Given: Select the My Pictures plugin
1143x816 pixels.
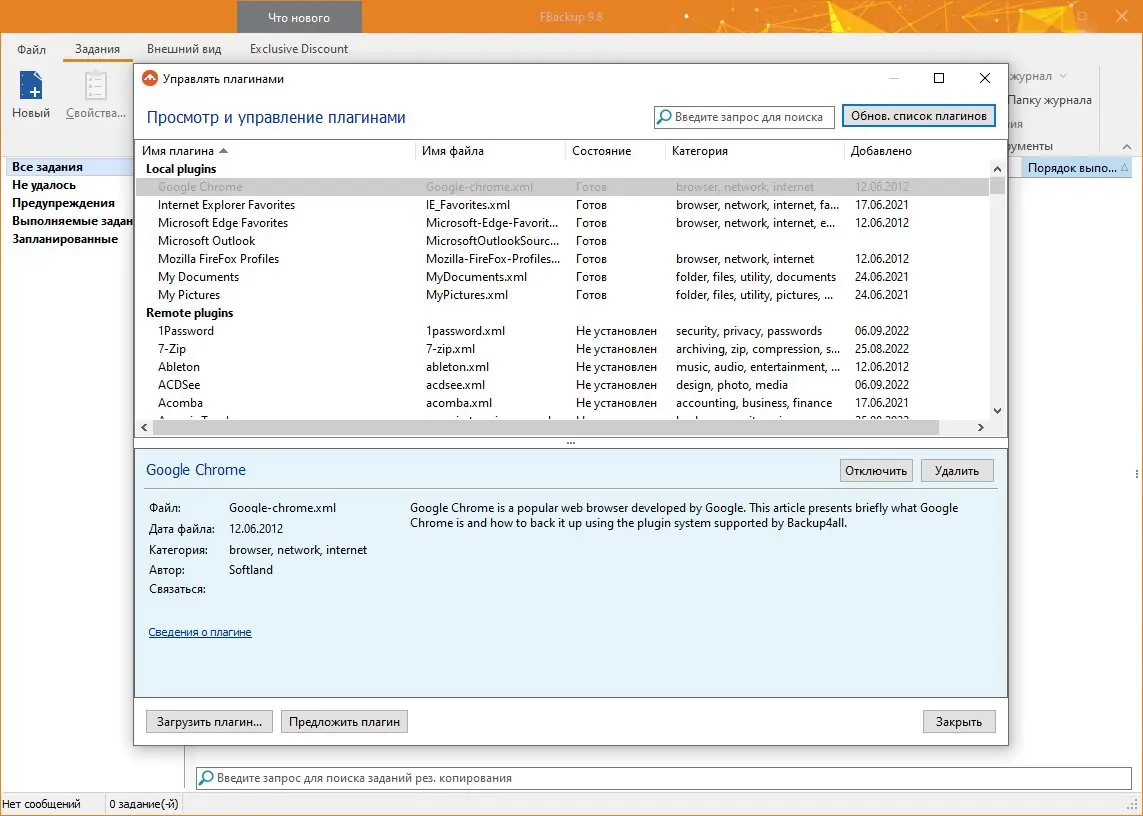Looking at the screenshot, I should [x=562, y=295].
